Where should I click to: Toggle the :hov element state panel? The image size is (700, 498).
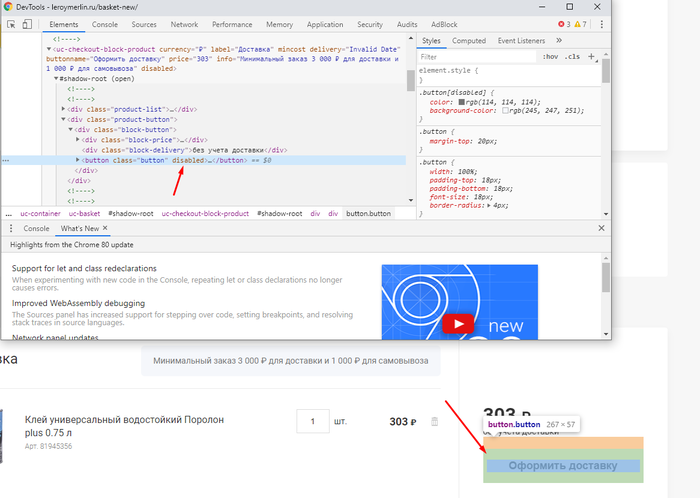[549, 57]
